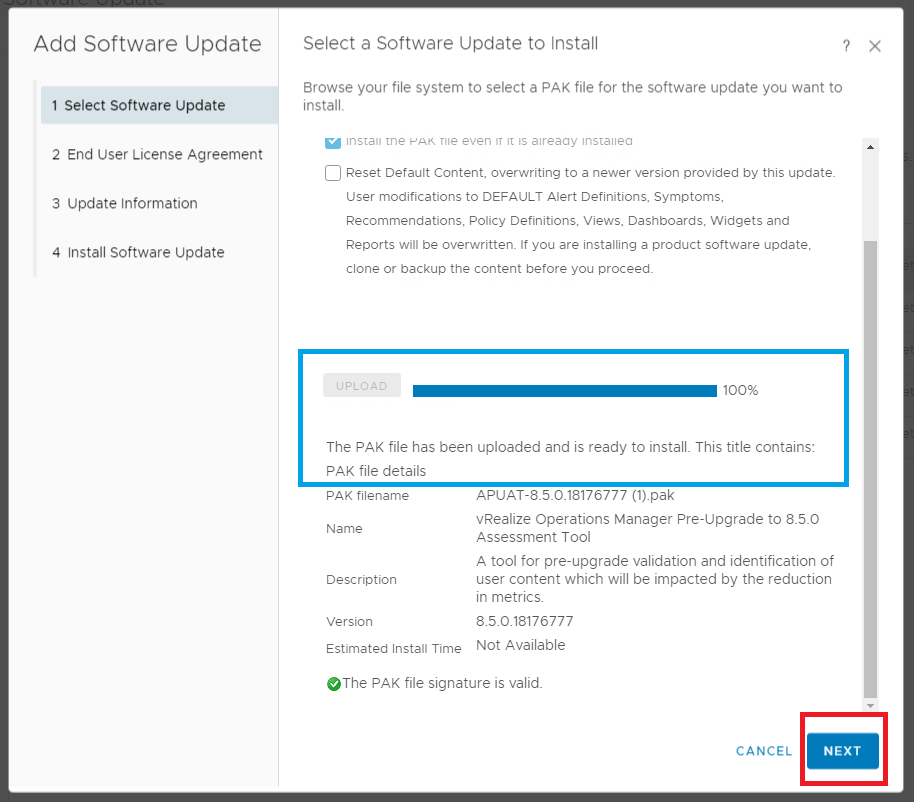Click the CANCEL button
The image size is (914, 802).
[764, 751]
